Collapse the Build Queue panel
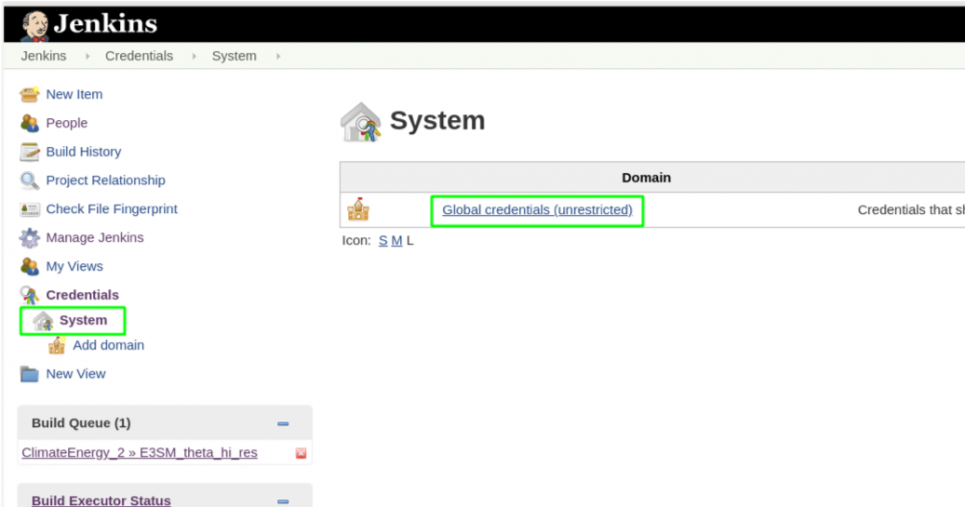The image size is (965, 507). 283,424
